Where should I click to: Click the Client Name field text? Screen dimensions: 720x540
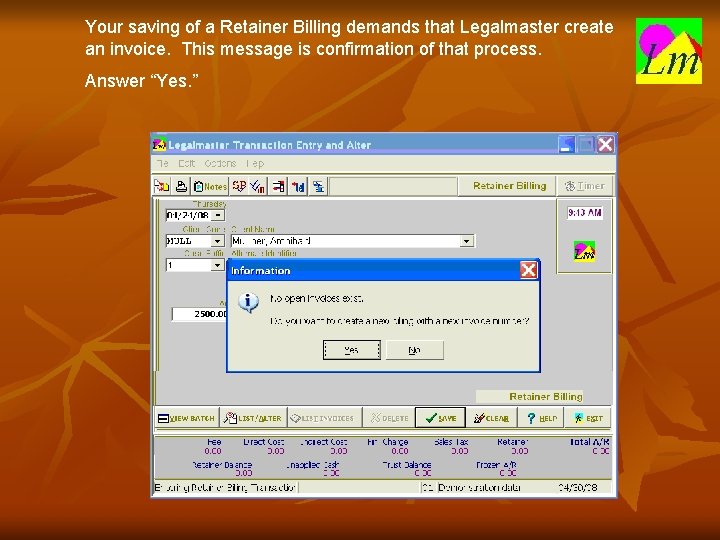345,241
